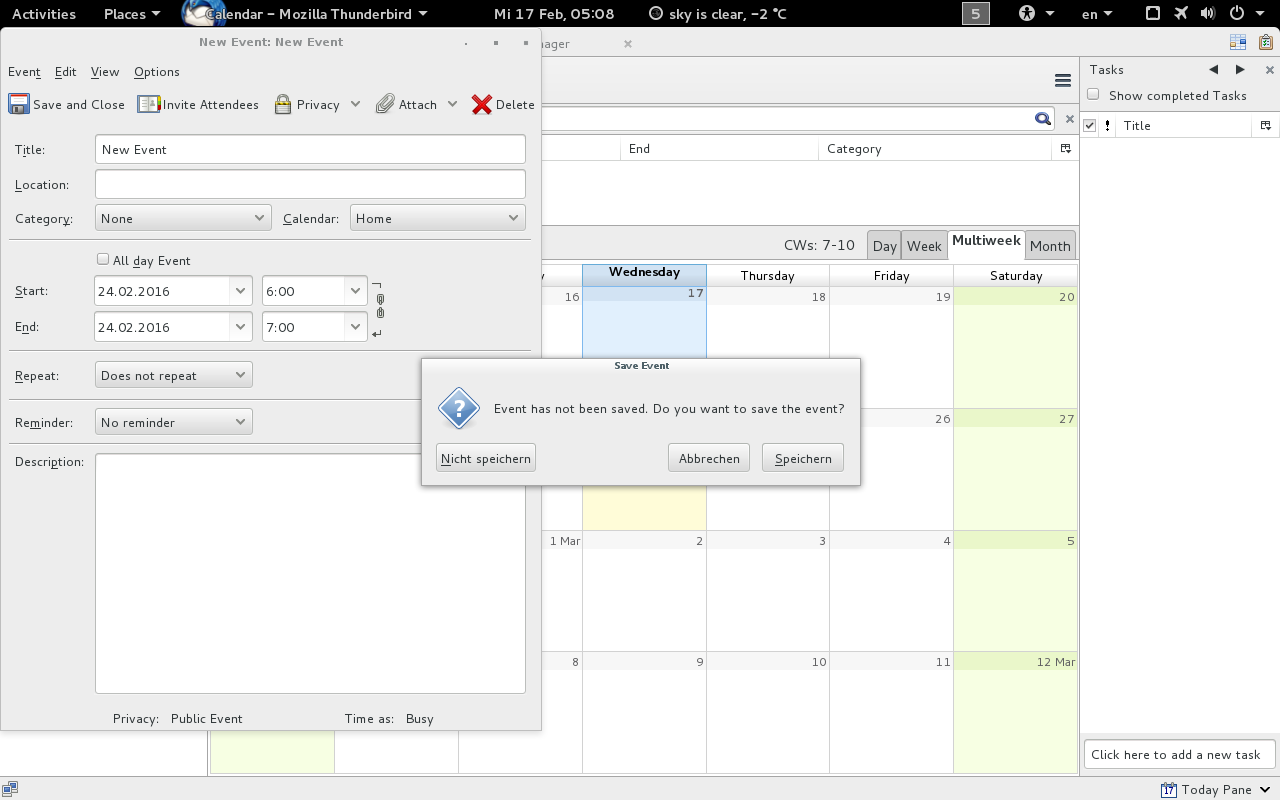
Task: Click the Location input field
Action: coord(310,184)
